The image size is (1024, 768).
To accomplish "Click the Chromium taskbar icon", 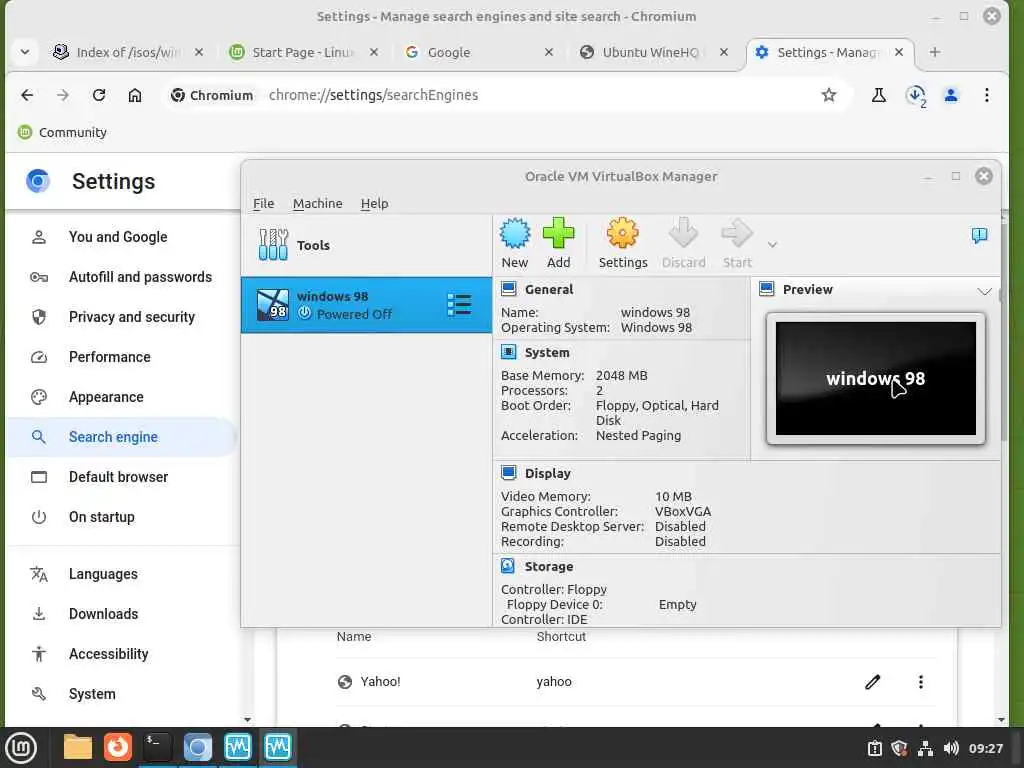I will [197, 747].
